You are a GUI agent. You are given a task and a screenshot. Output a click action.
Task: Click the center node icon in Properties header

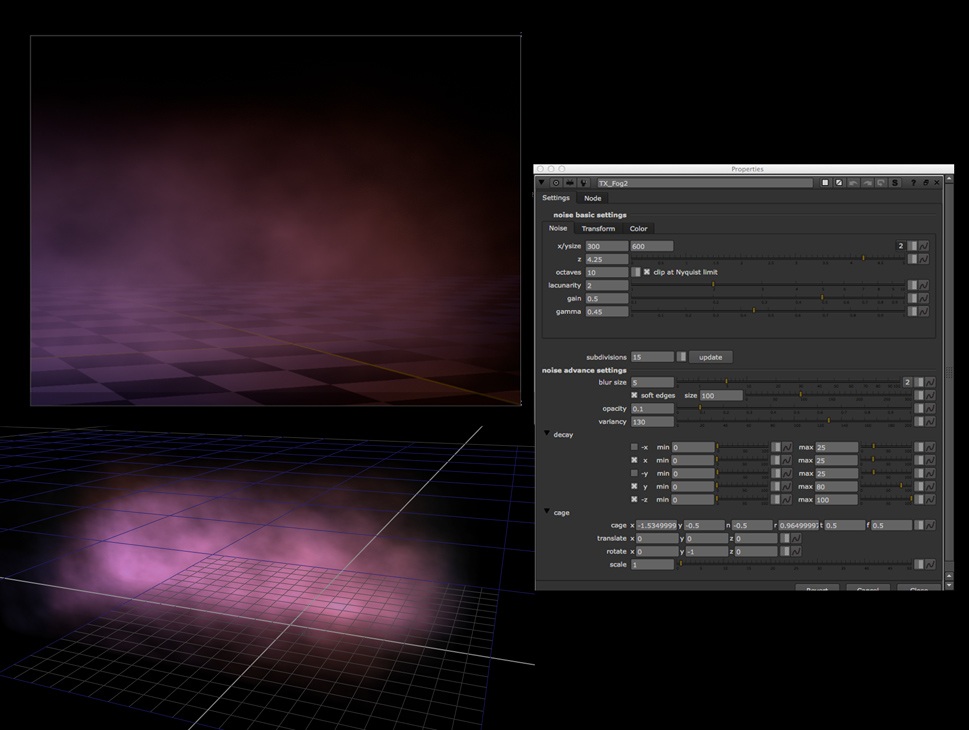[x=556, y=183]
